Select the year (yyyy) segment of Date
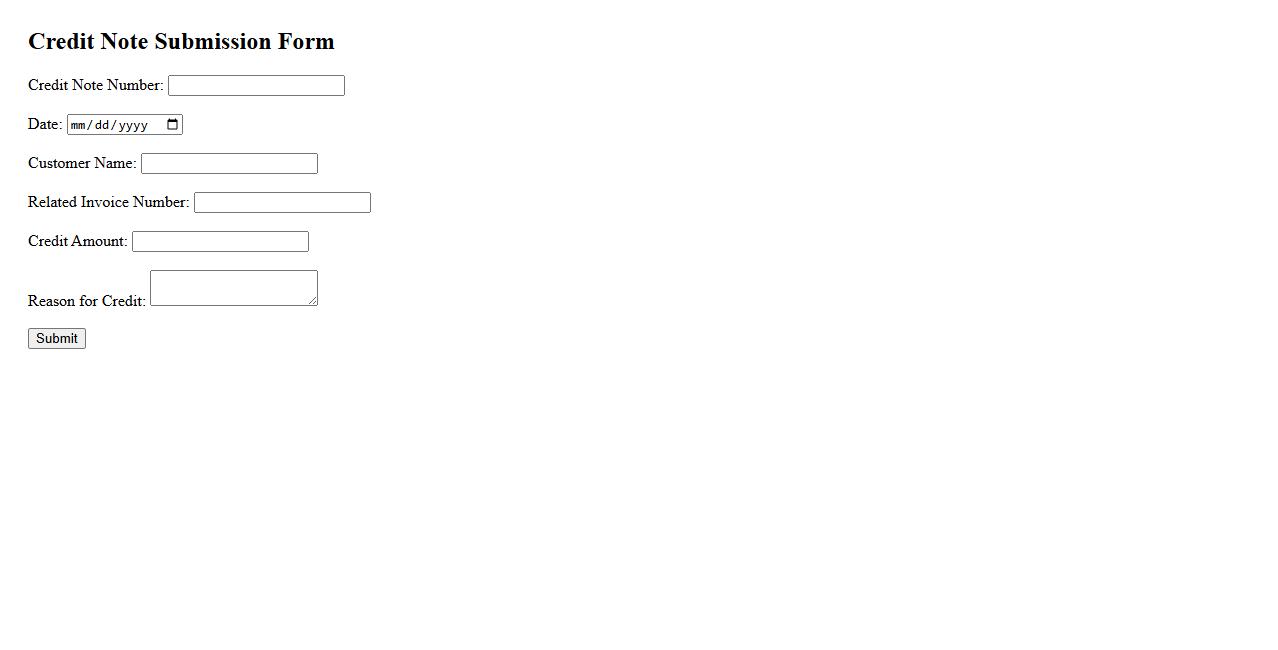 133,125
